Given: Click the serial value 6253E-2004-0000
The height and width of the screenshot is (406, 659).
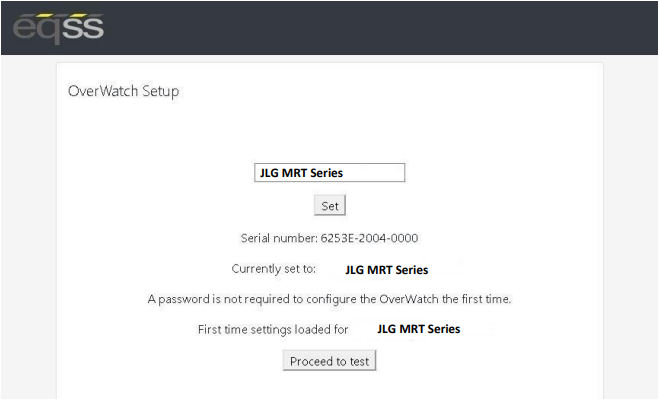Looking at the screenshot, I should click(x=369, y=238).
